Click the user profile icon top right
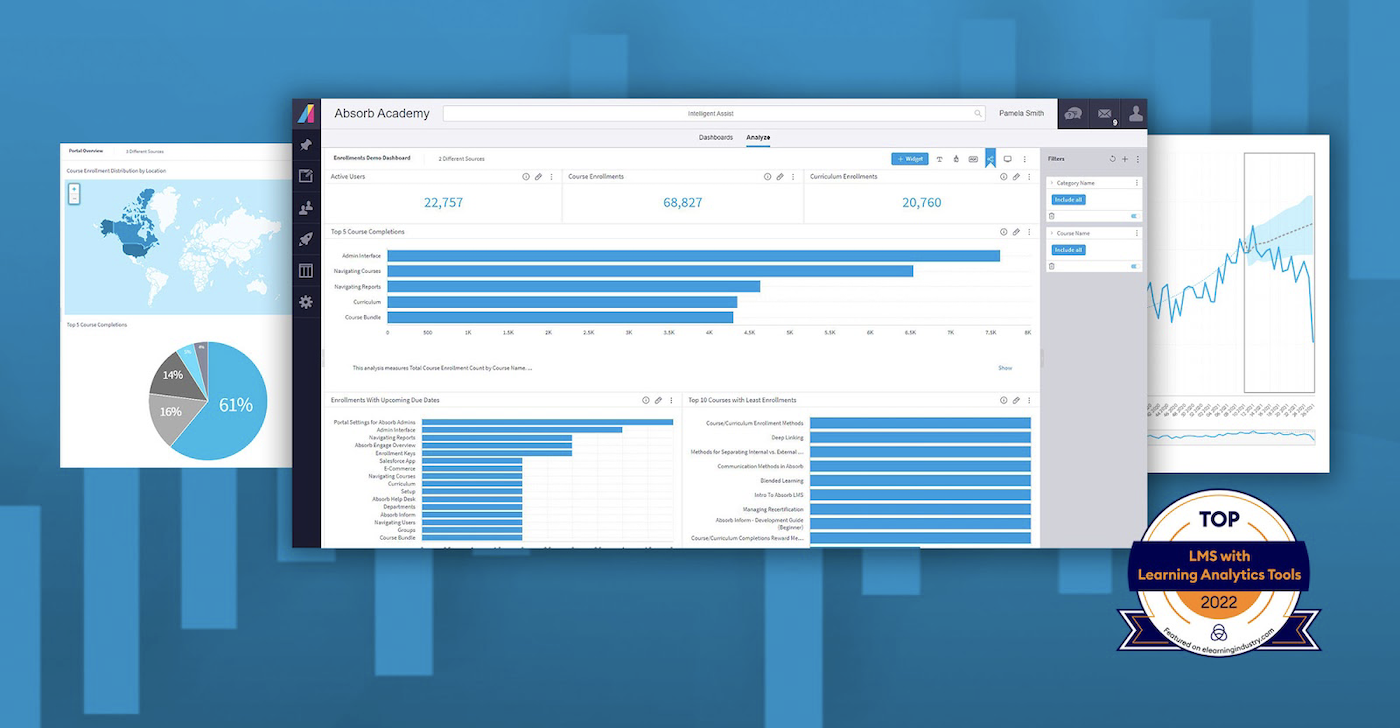 (x=1135, y=113)
